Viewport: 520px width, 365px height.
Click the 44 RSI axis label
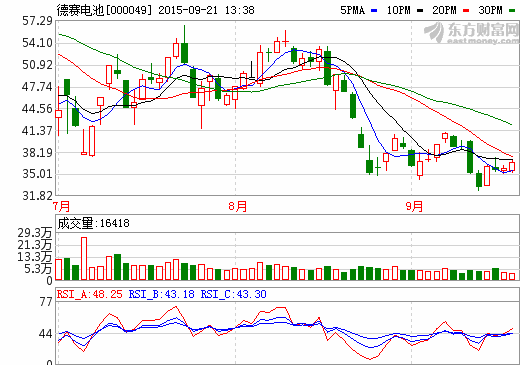(x=46, y=334)
